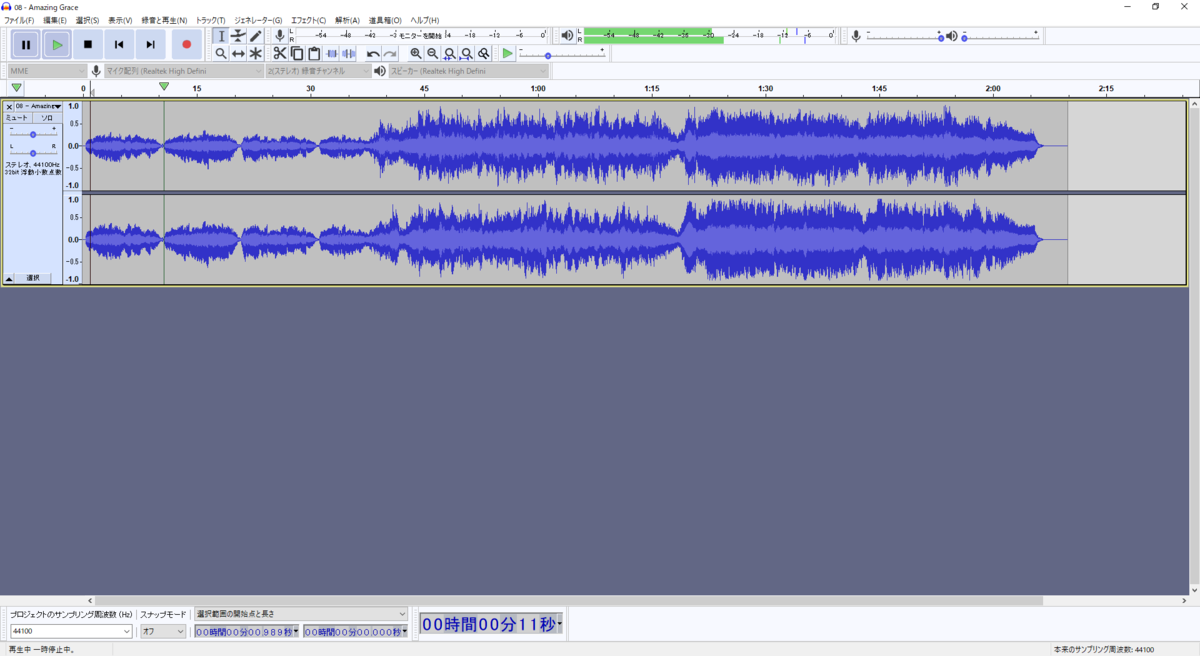1200x656 pixels.
Task: Open the 2(ステレオ) 録音チャンネル dropdown
Action: coord(317,71)
